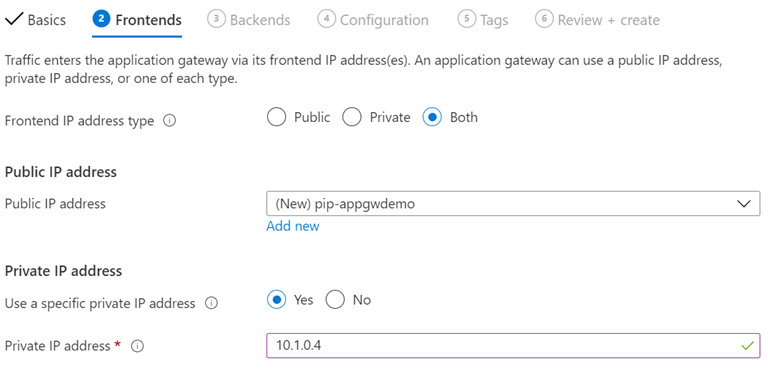768x377 pixels.
Task: Select Both for frontend IP address type
Action: pyautogui.click(x=432, y=118)
